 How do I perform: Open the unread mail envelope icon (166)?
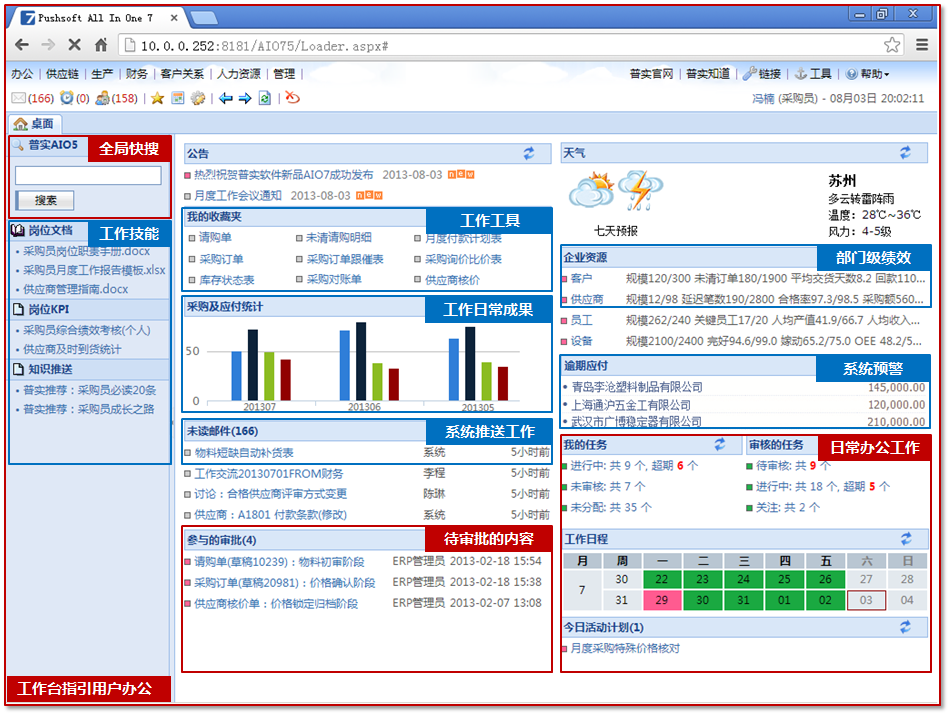pos(19,98)
